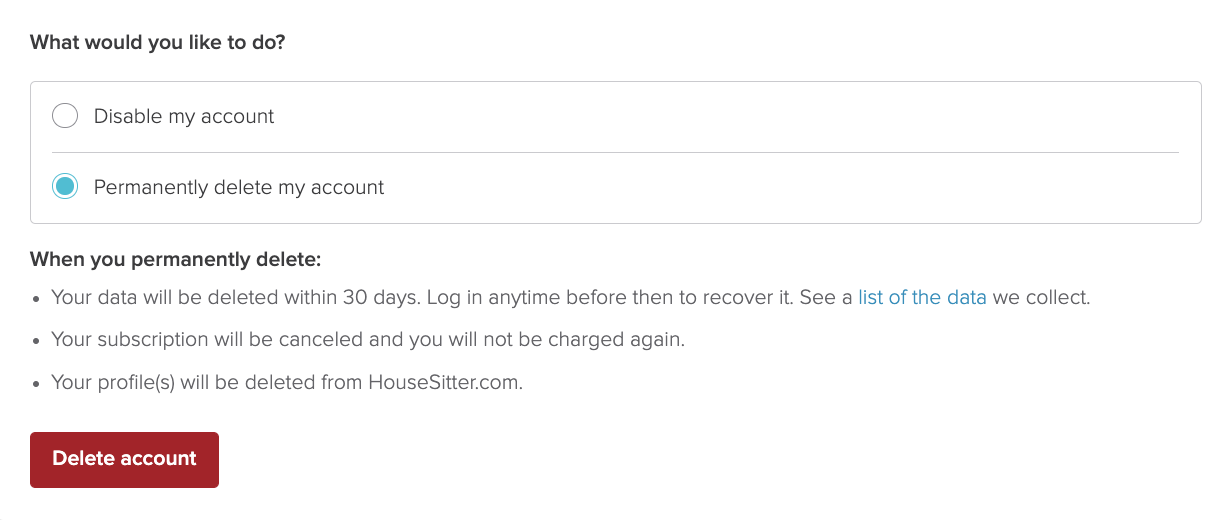The height and width of the screenshot is (520, 1230).
Task: Click the "When you permanently delete:" heading
Action: (x=175, y=260)
